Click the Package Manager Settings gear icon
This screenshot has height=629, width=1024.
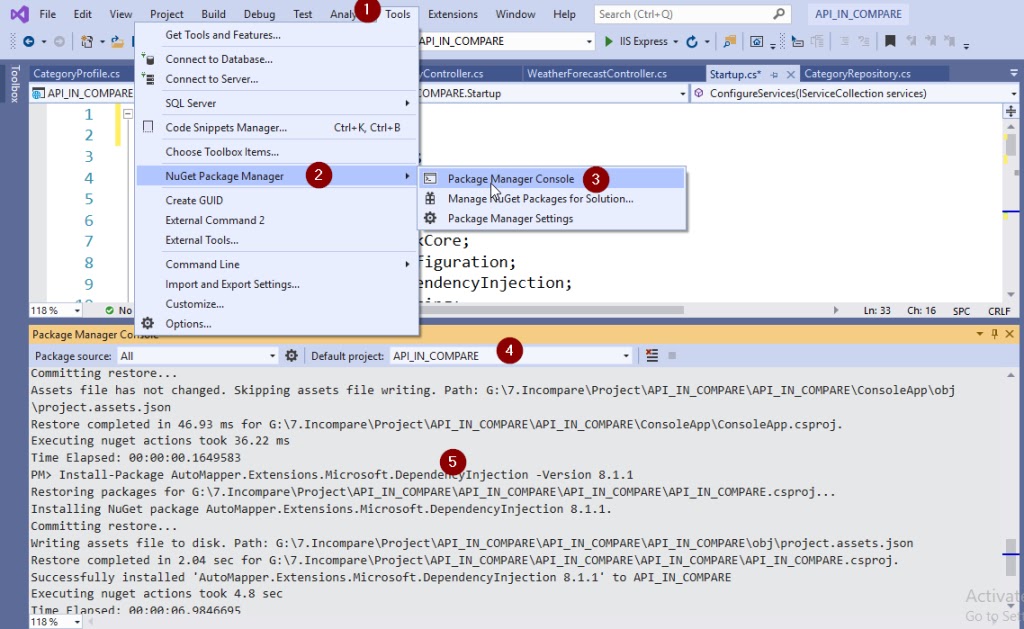pyautogui.click(x=430, y=218)
